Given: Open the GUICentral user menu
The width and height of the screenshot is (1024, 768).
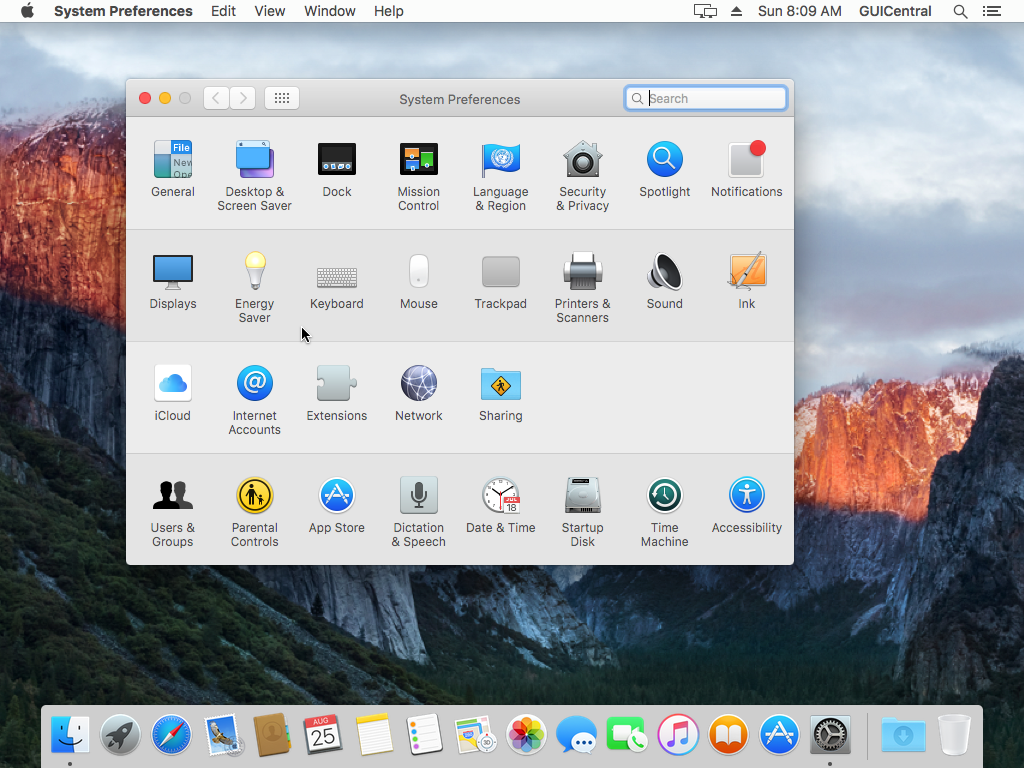Looking at the screenshot, I should [895, 11].
